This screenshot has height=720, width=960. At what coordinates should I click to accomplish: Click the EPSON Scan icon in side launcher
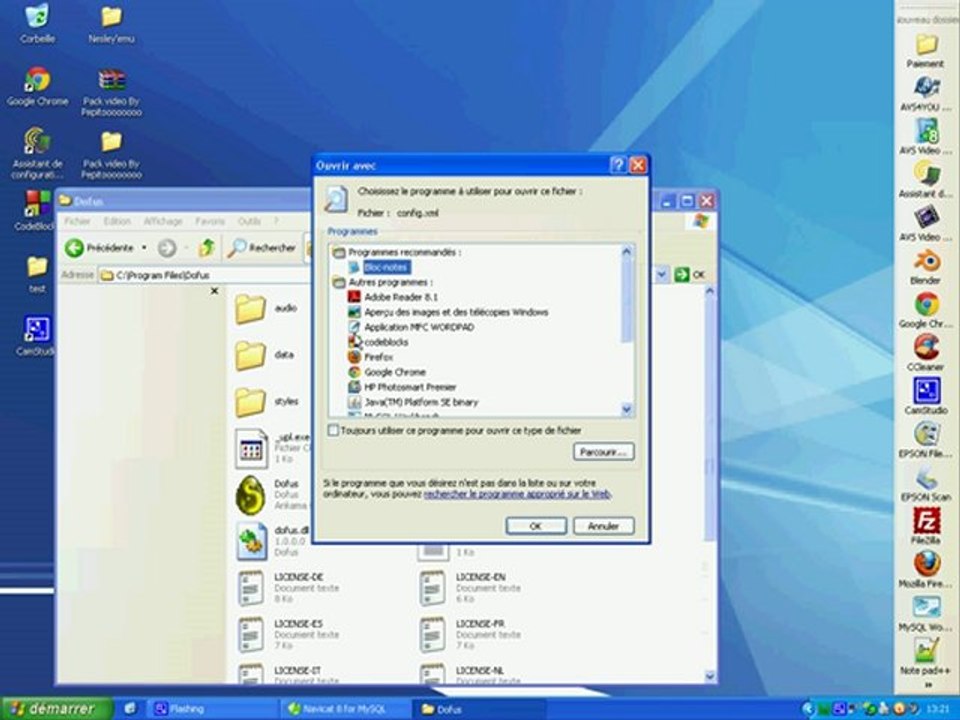926,482
